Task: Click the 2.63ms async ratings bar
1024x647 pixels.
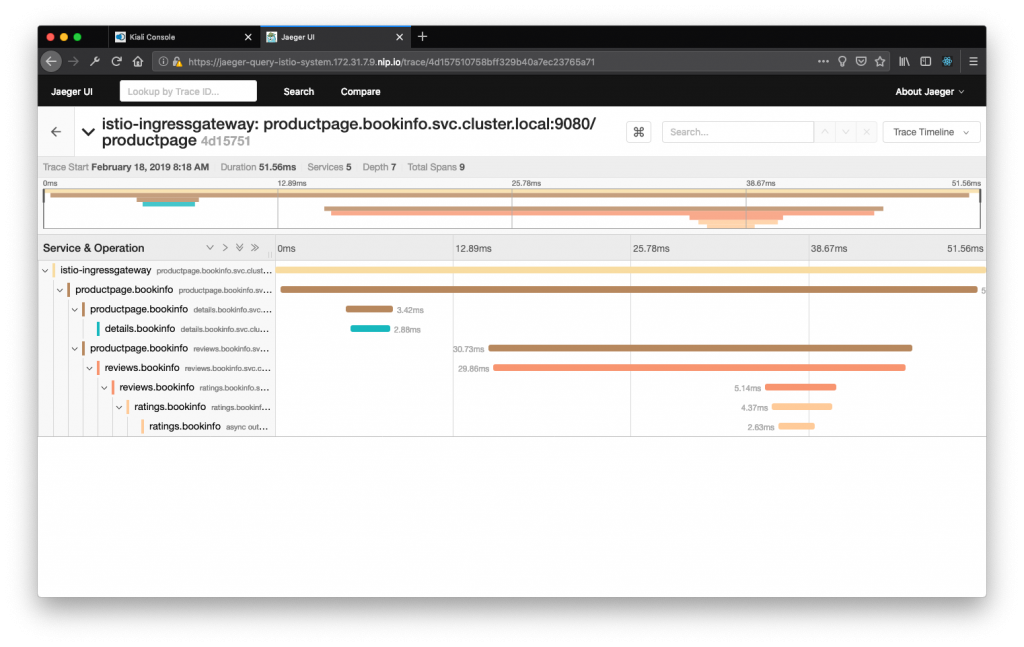Action: pyautogui.click(x=796, y=426)
